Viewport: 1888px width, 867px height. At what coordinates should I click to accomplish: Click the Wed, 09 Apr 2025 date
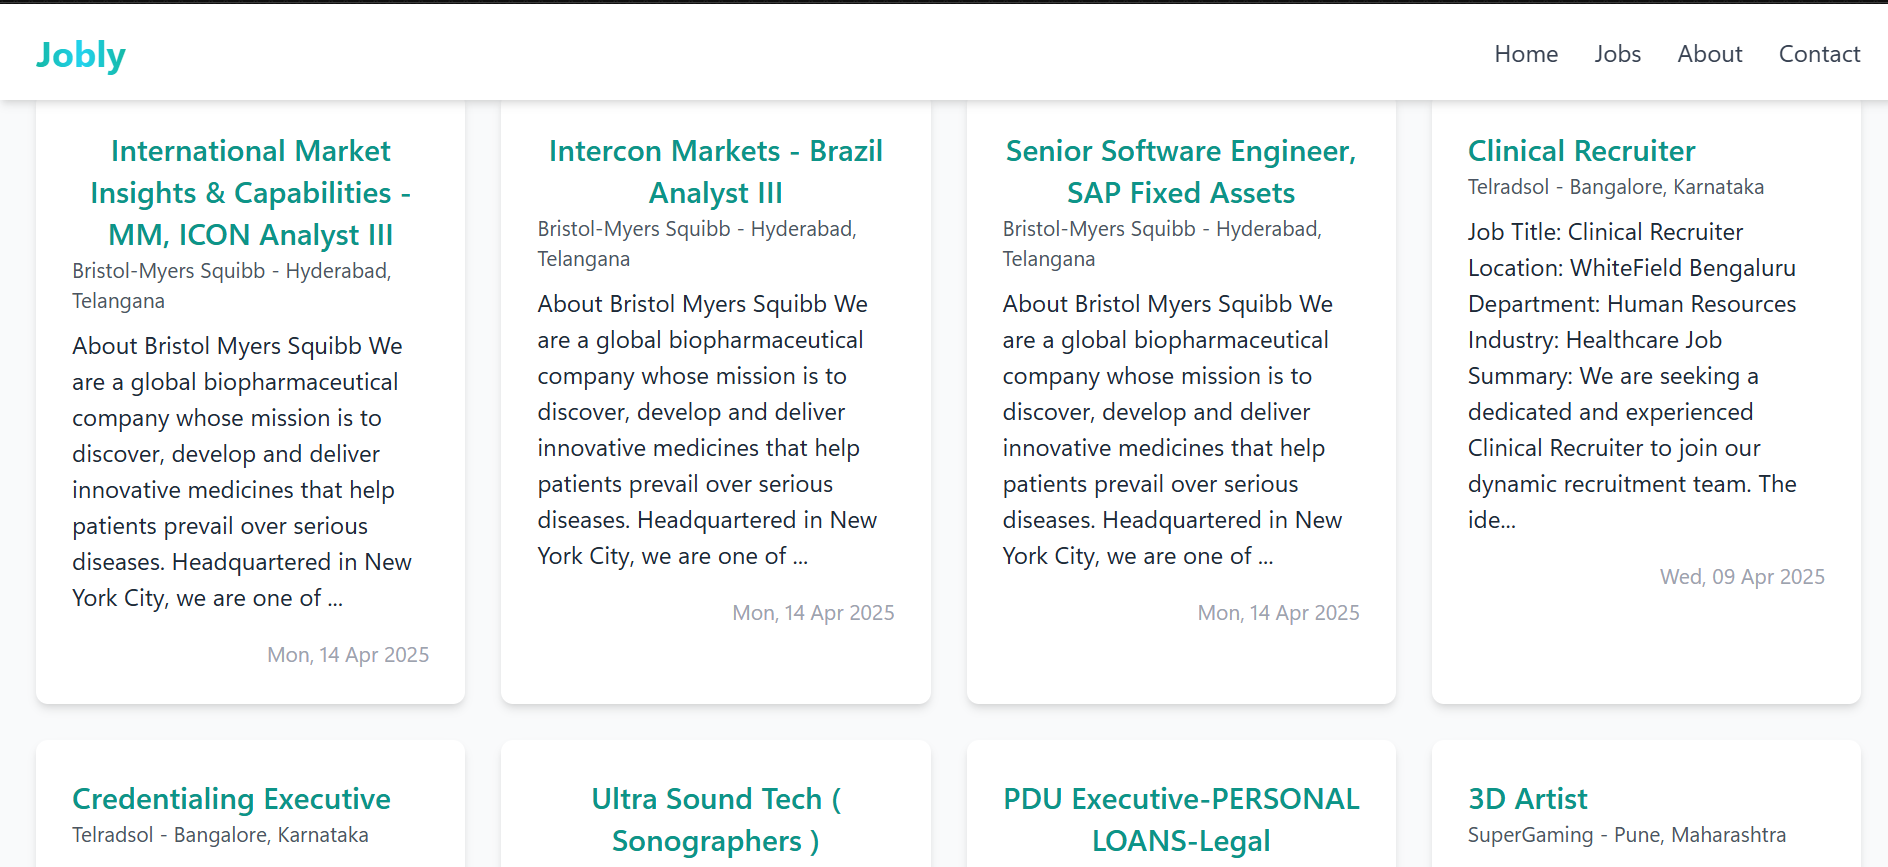(x=1742, y=577)
